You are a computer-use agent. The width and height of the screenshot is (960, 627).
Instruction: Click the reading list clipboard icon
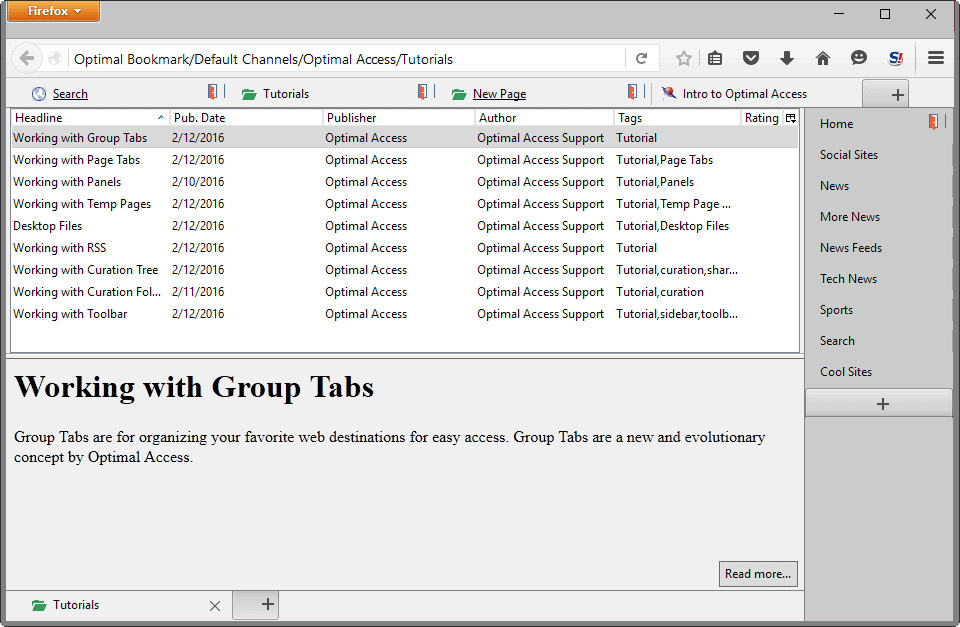click(x=715, y=58)
